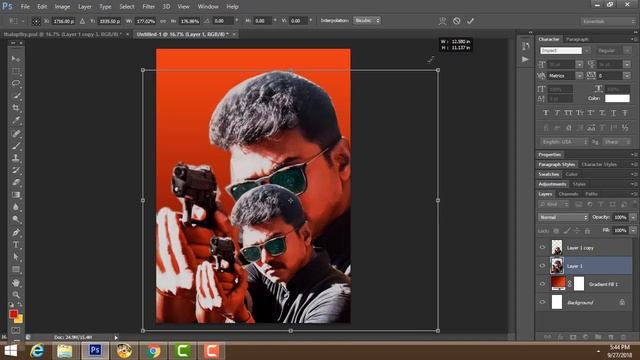Select the Lasso tool
640x360 pixels.
(16, 83)
